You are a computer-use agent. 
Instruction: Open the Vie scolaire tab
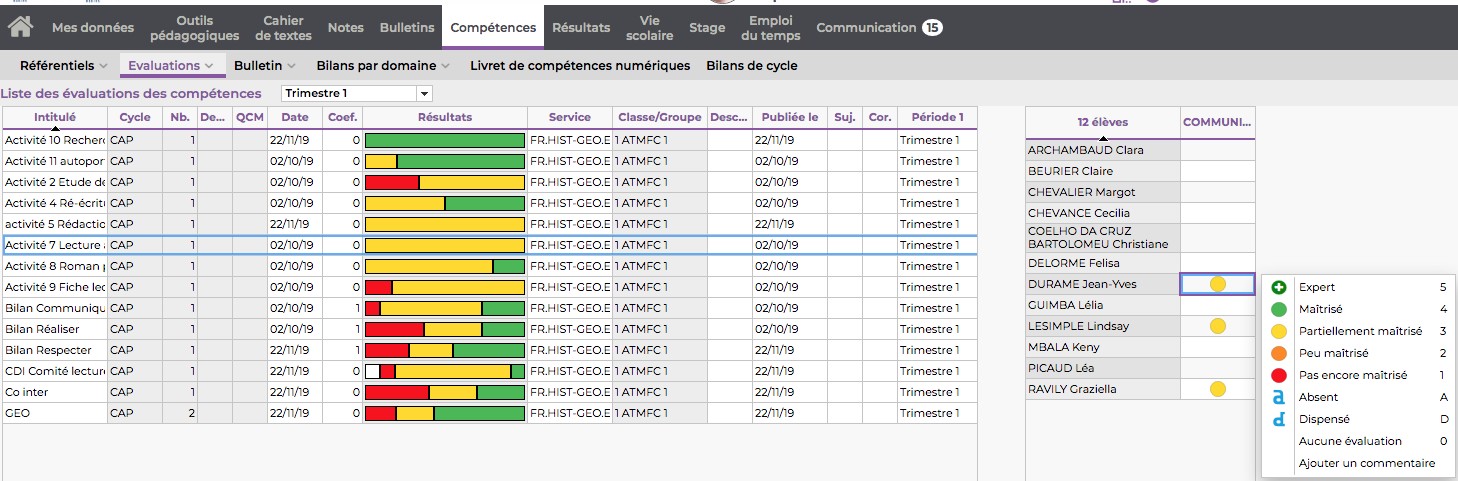[650, 28]
